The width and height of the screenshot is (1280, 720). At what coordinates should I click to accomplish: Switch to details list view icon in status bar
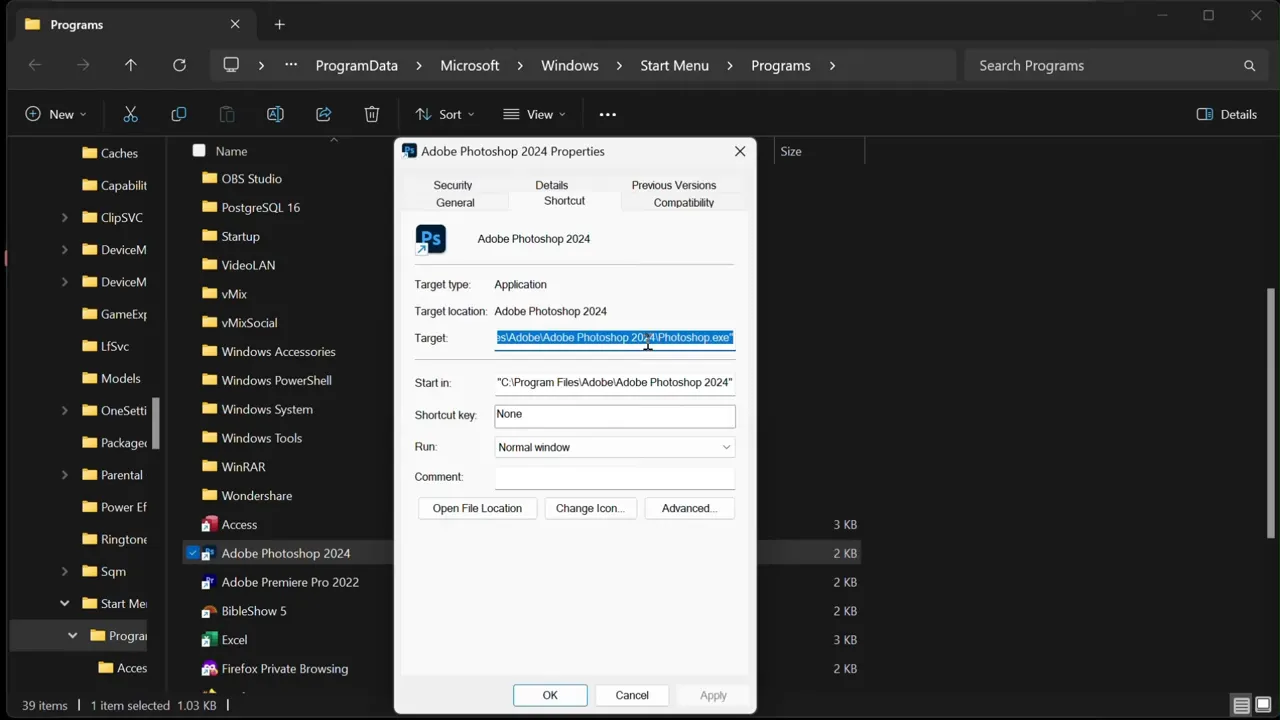coord(1241,706)
